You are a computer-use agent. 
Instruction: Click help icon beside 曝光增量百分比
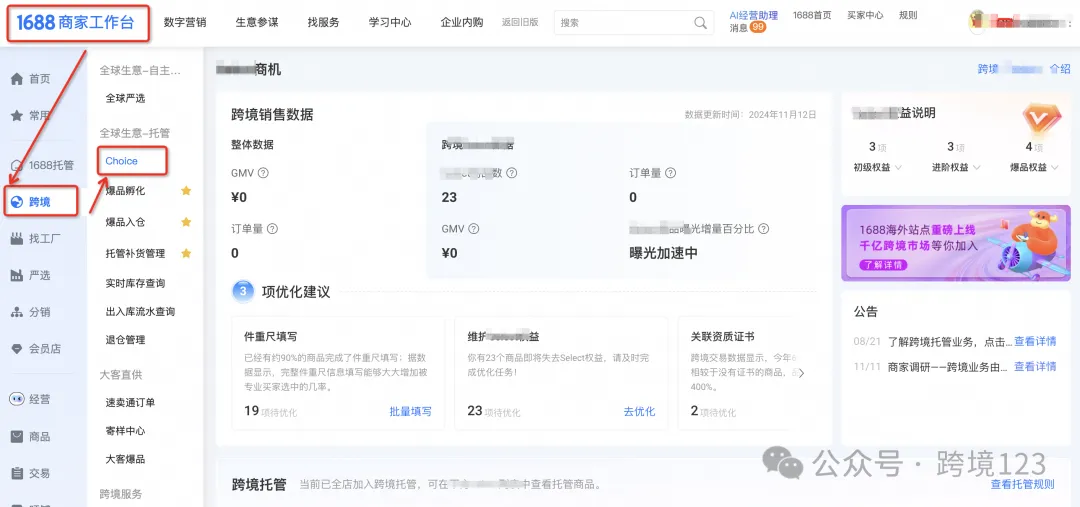pyautogui.click(x=763, y=229)
